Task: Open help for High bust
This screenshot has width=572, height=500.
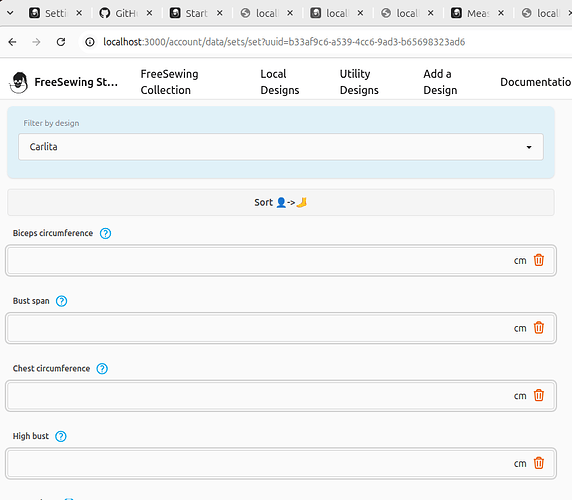Action: point(61,437)
